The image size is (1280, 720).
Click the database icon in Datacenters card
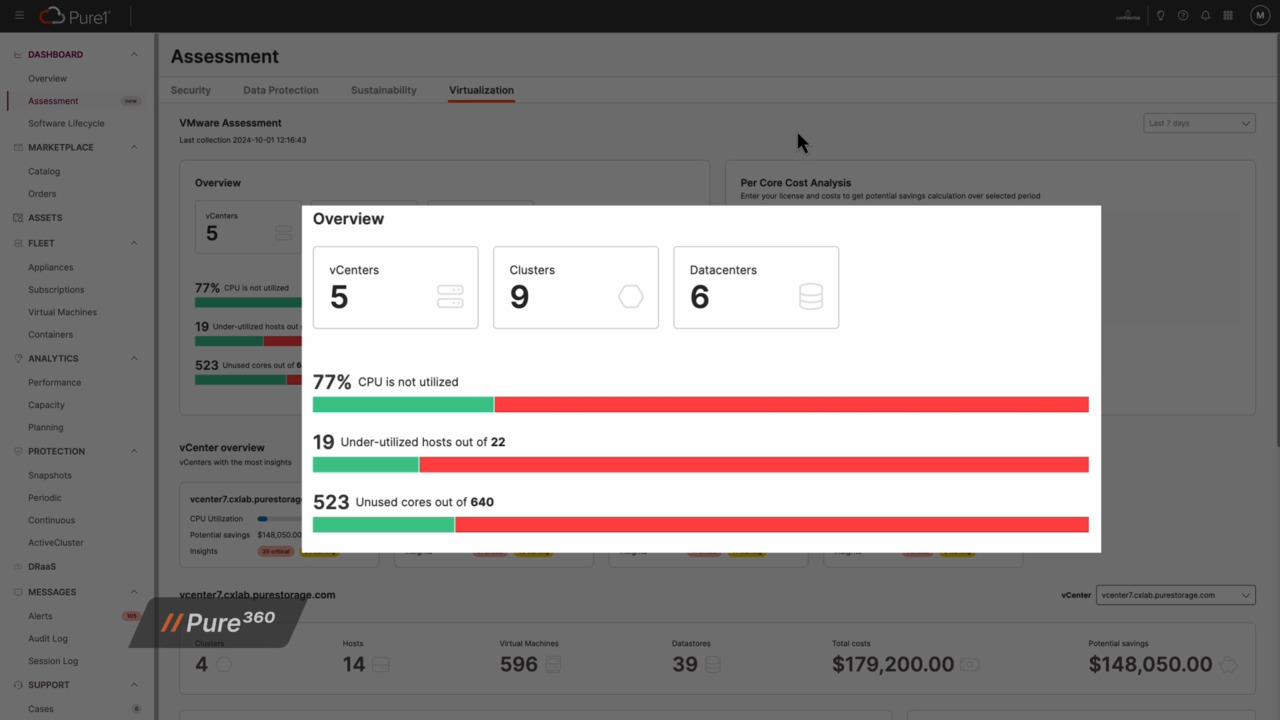810,297
